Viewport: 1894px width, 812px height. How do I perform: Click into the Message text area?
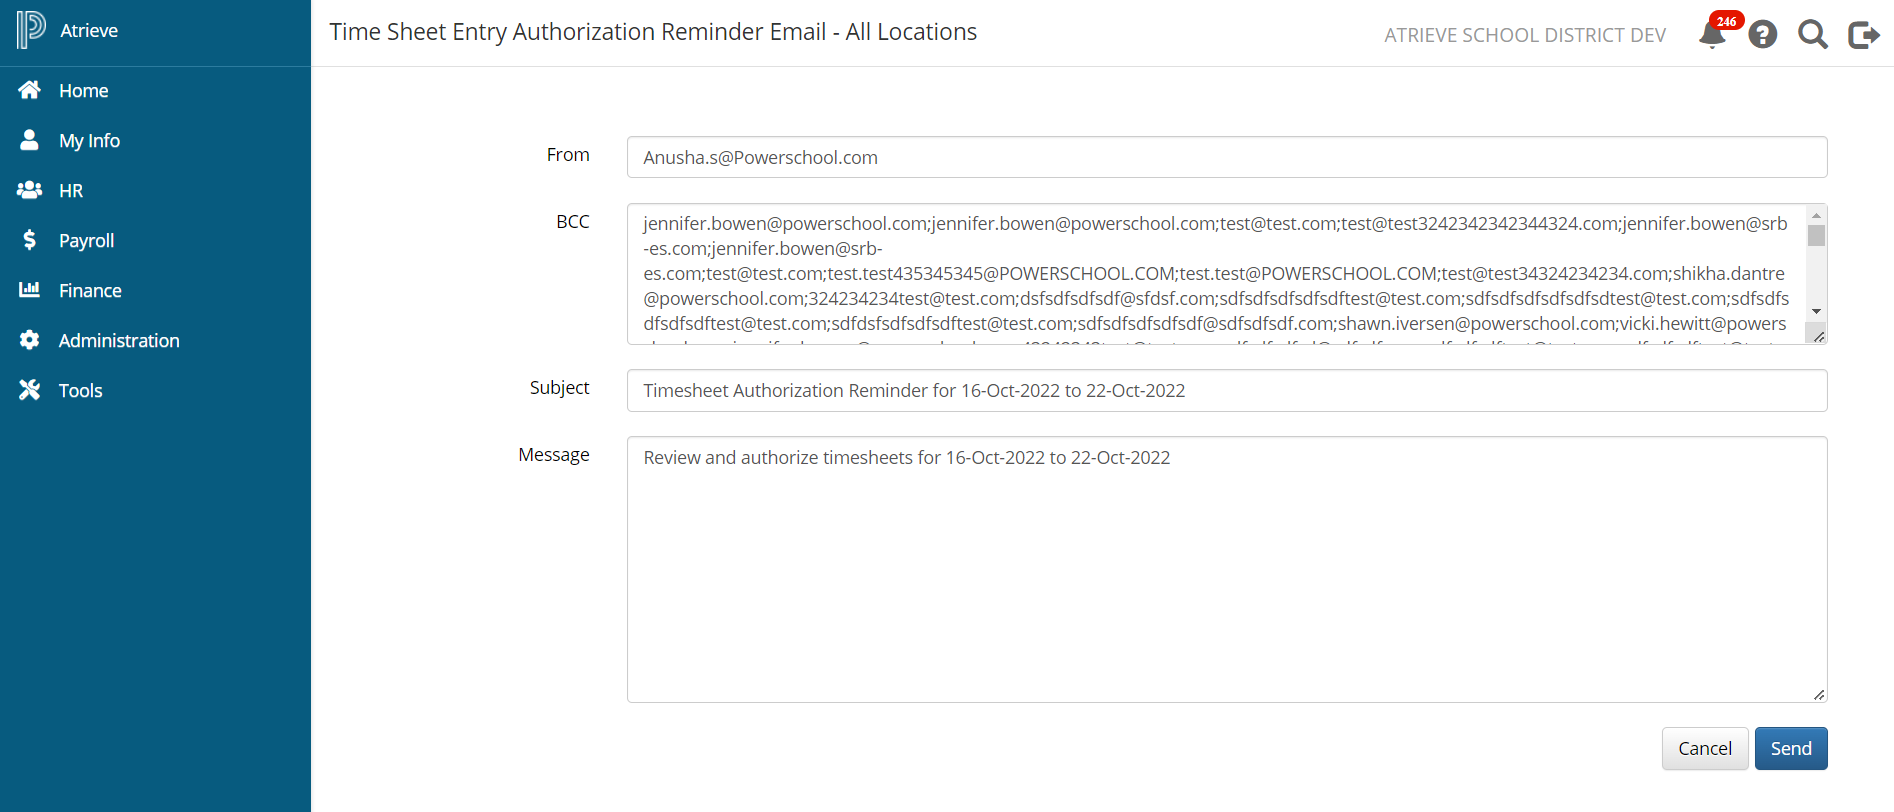[x=1226, y=569]
